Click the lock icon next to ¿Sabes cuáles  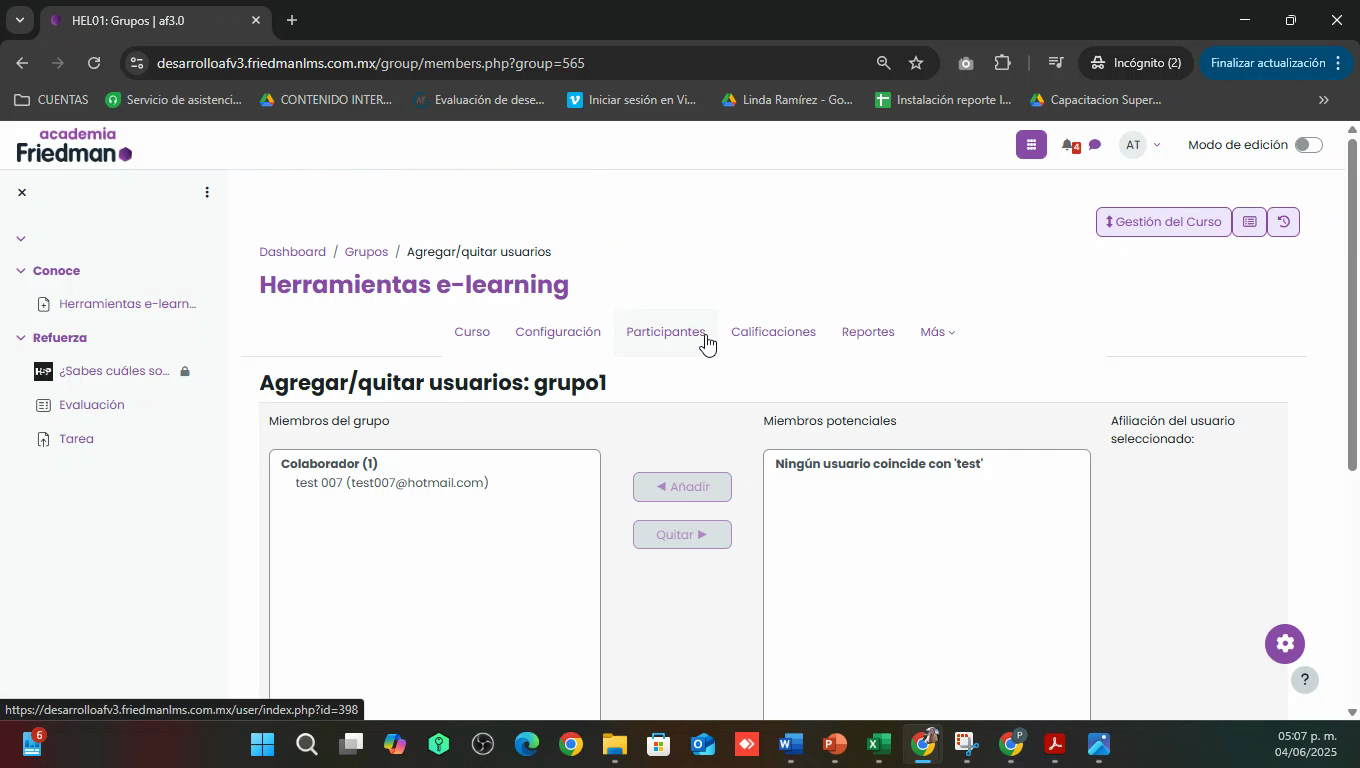click(x=185, y=371)
